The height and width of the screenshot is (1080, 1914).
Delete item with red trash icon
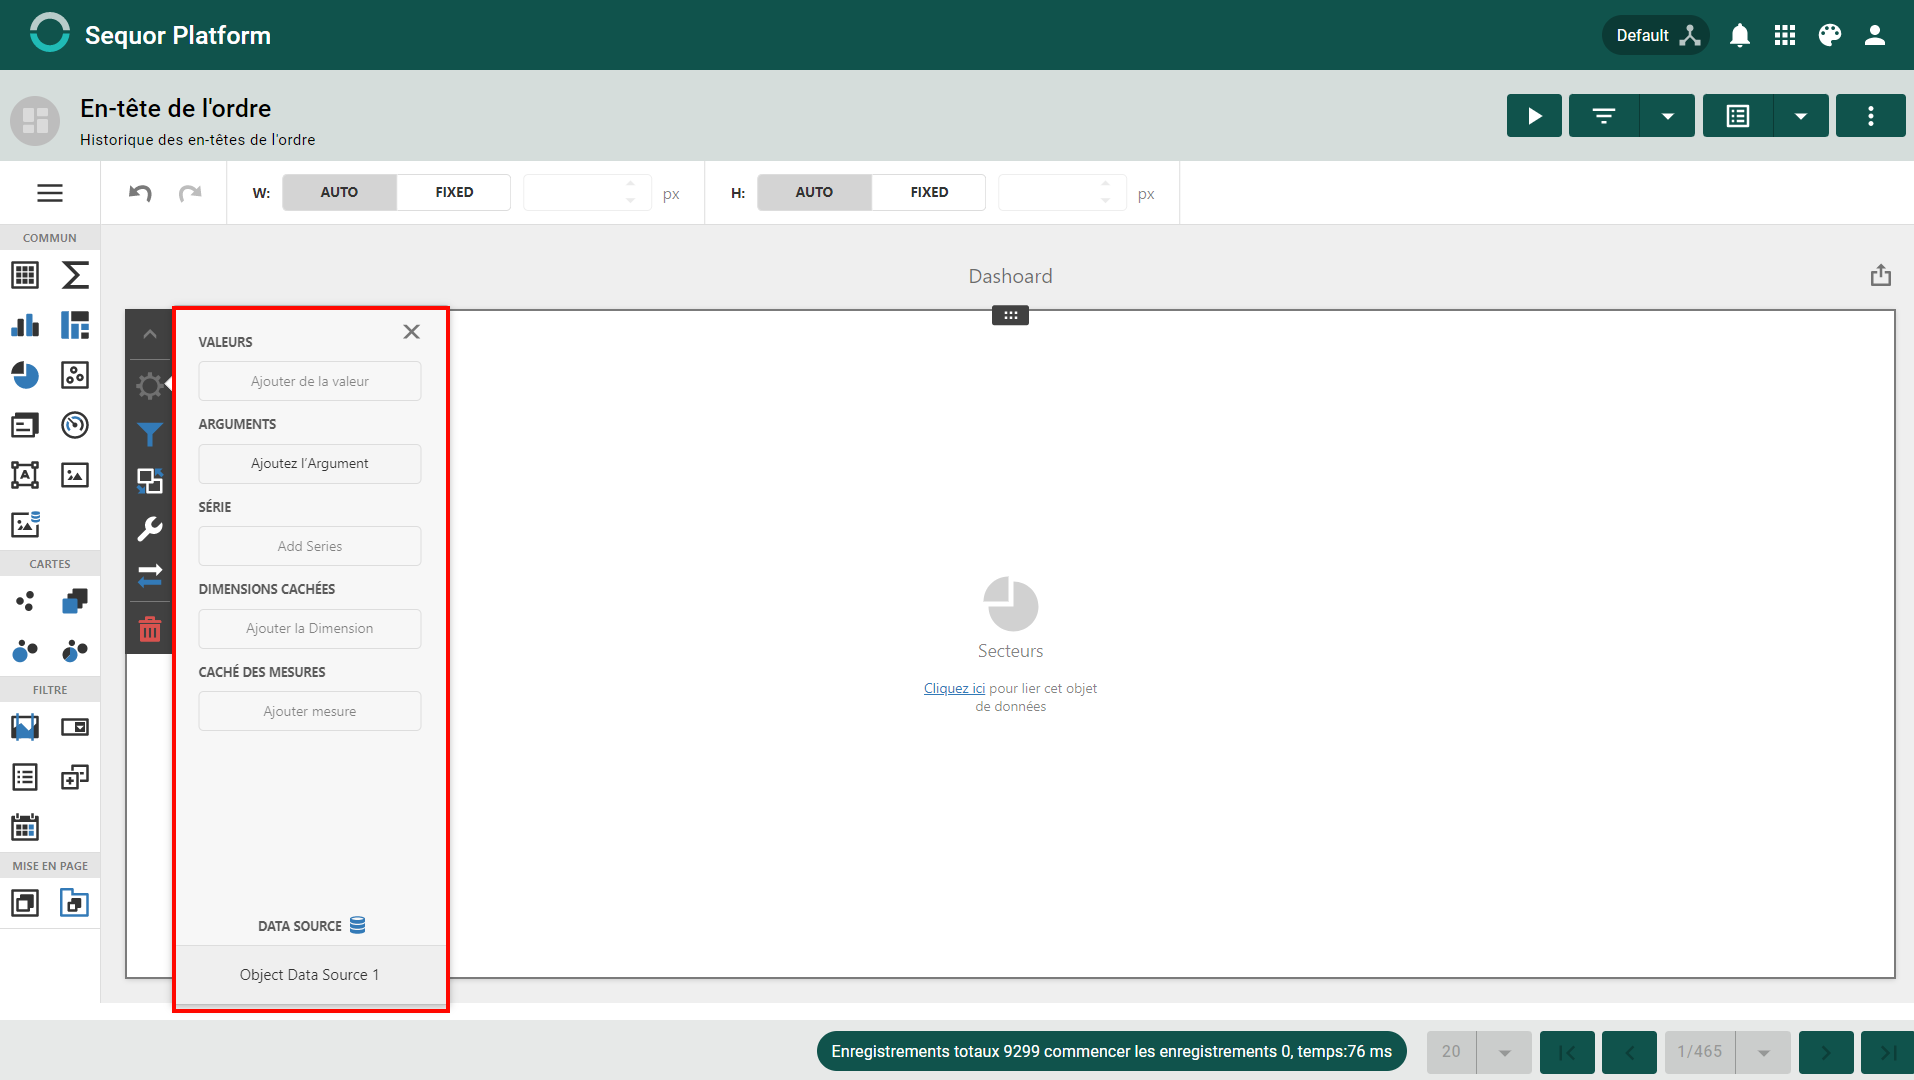[150, 629]
